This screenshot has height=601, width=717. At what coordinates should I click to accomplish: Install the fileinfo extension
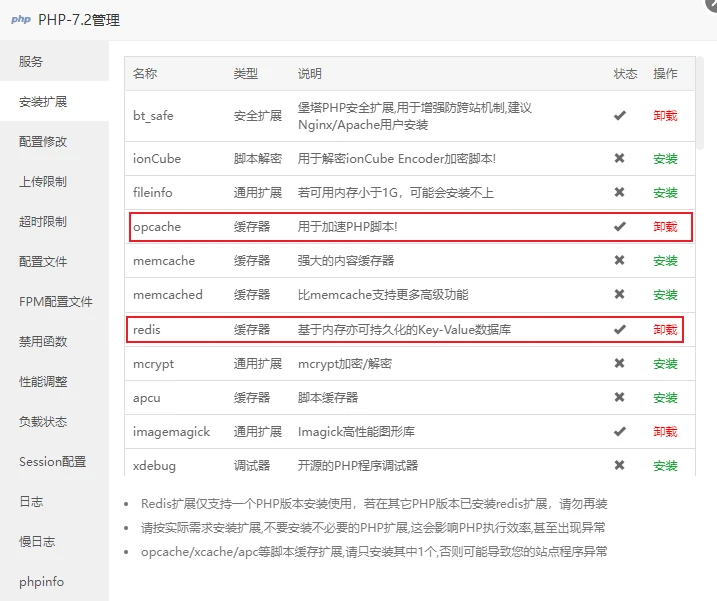pos(665,193)
